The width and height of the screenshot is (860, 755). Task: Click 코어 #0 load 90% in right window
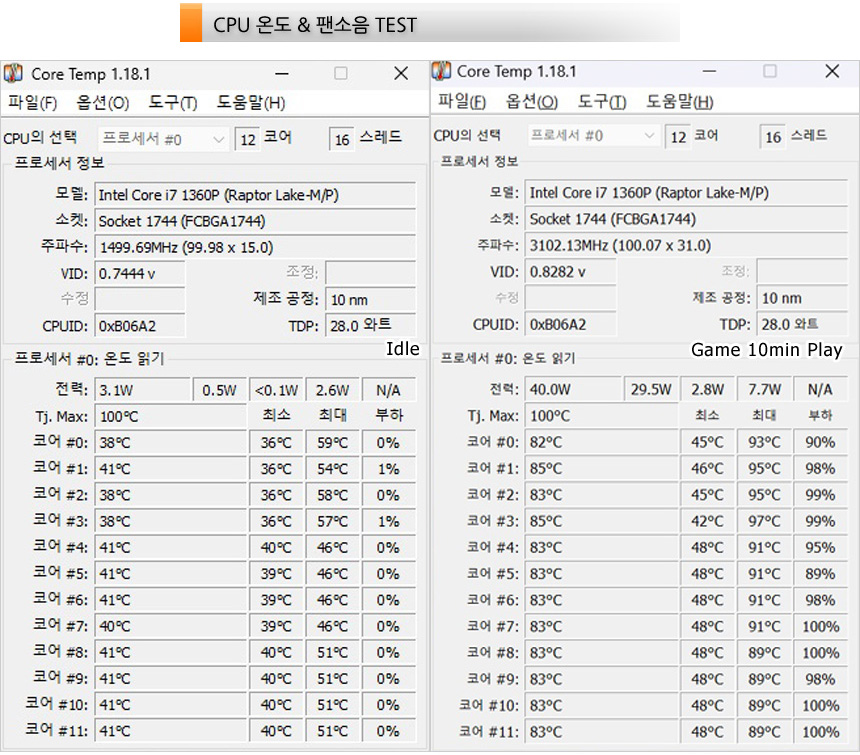click(x=821, y=442)
